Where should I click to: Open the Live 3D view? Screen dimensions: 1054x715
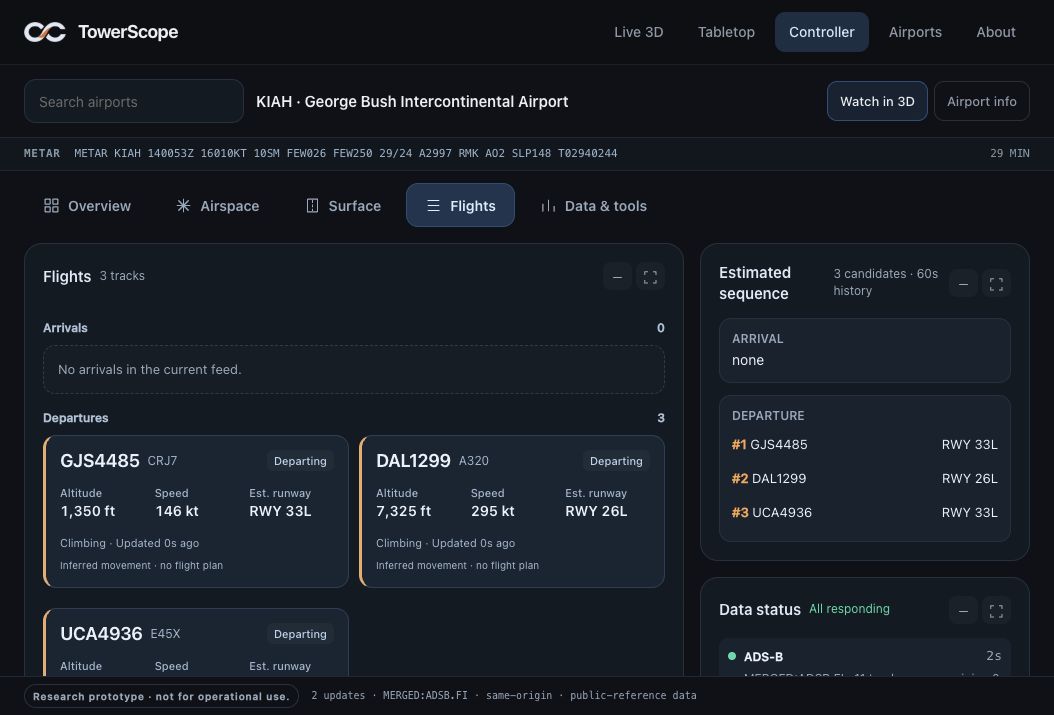[x=639, y=32]
